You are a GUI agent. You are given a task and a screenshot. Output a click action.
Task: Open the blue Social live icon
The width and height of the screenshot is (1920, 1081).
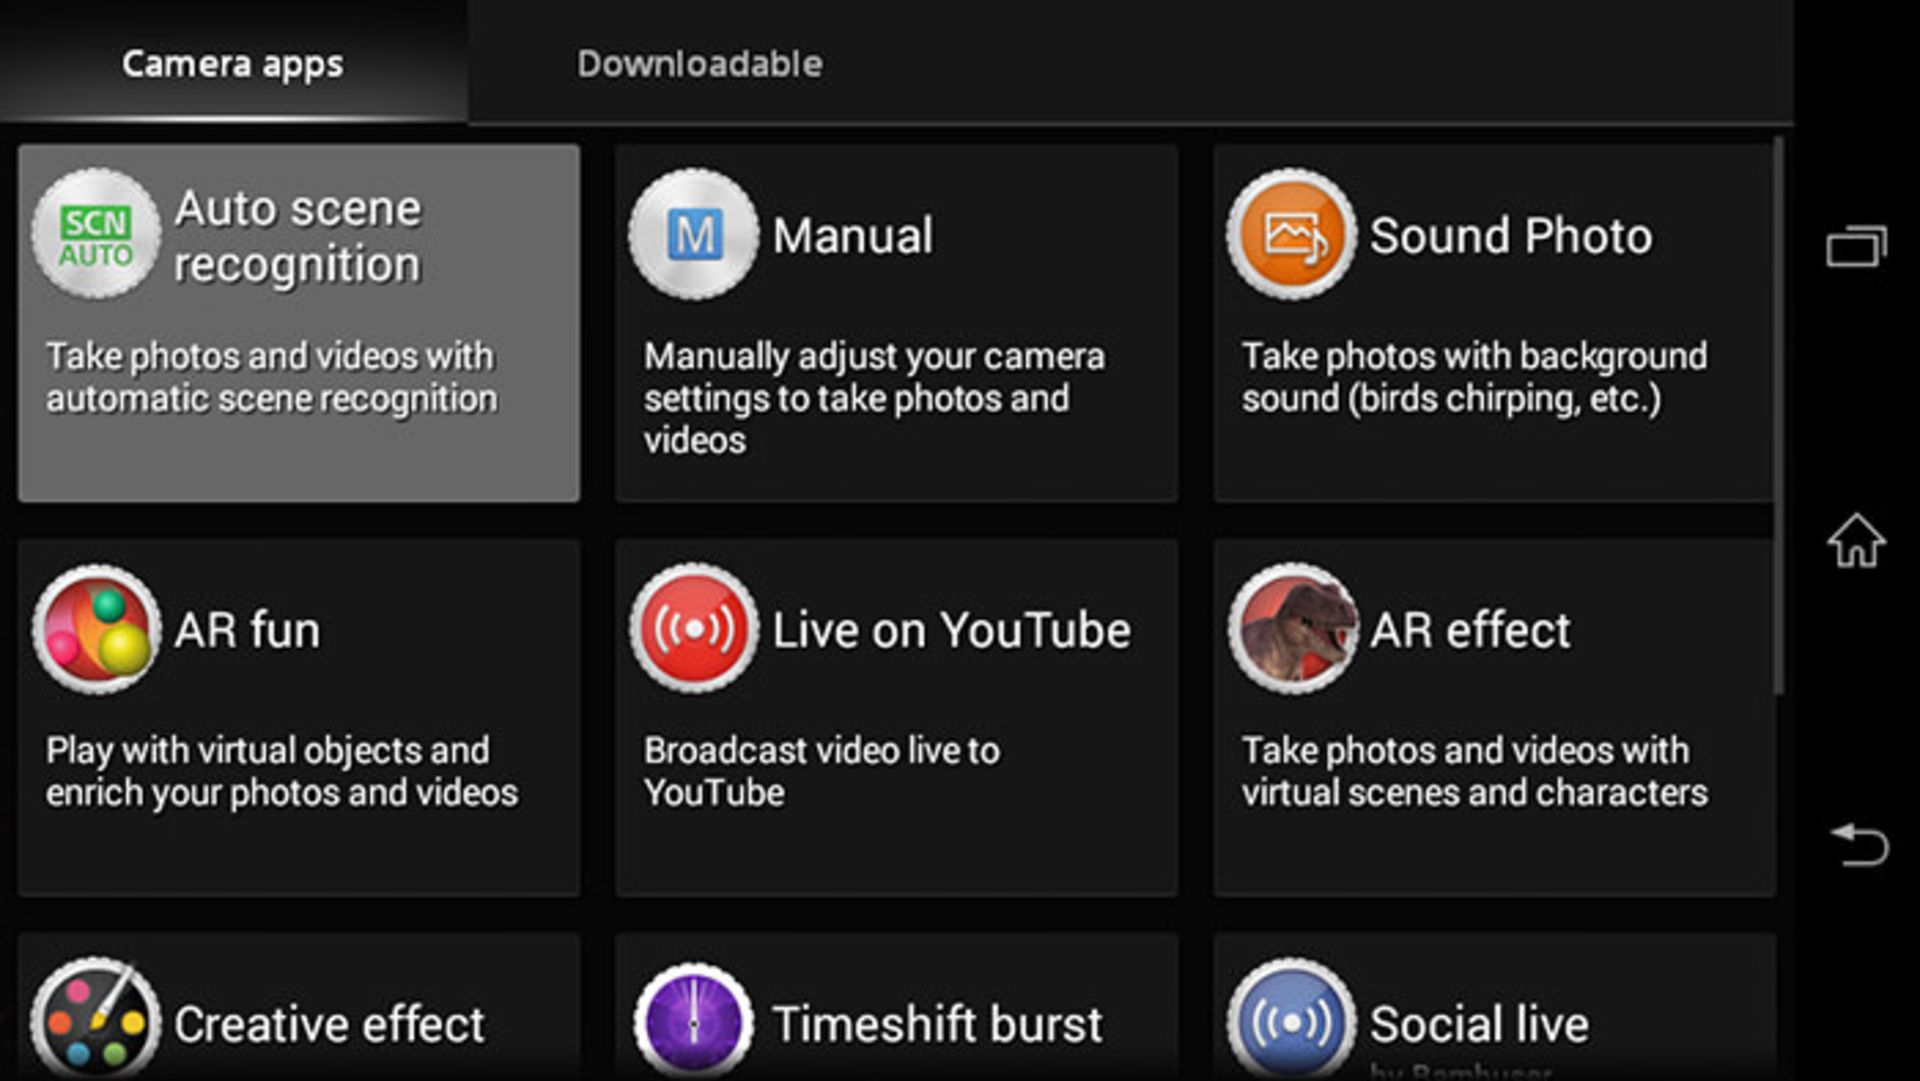(x=1291, y=1022)
